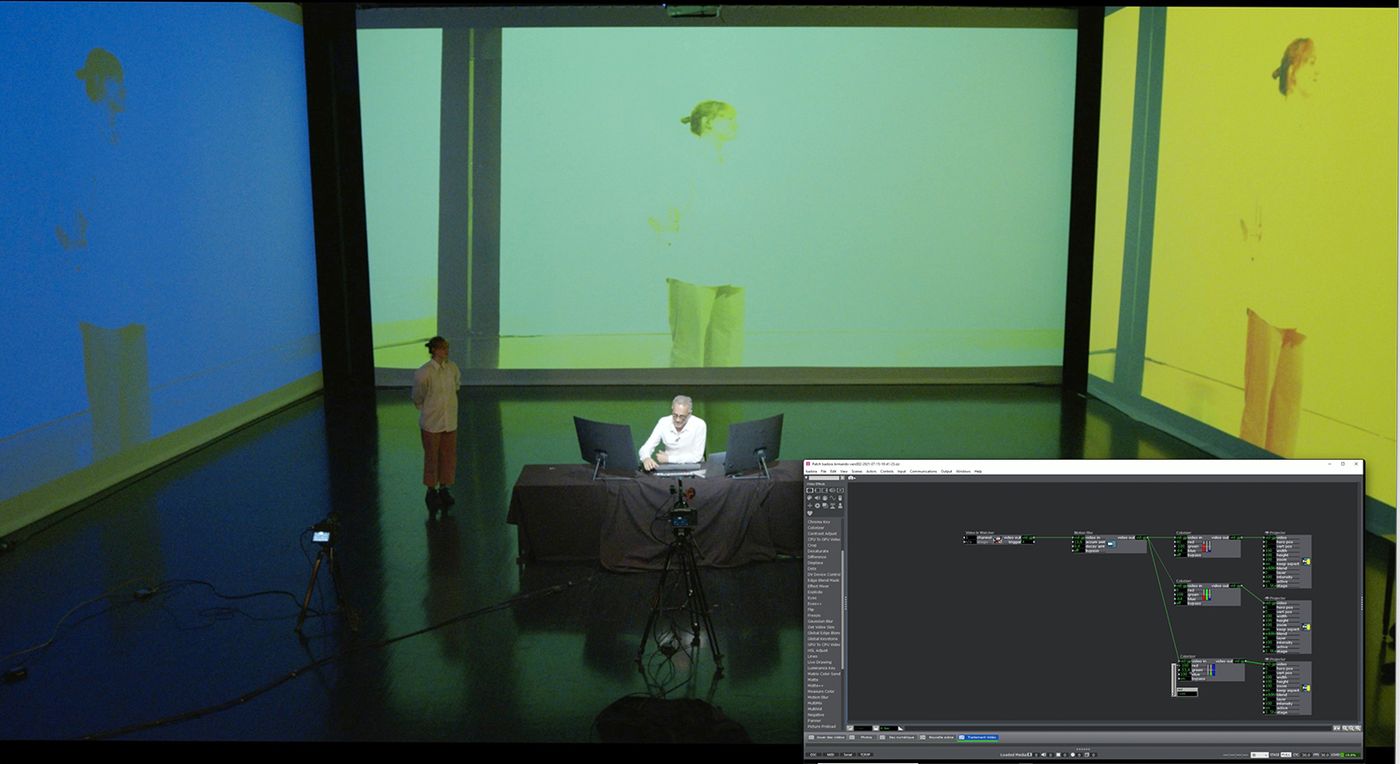The image size is (1400, 764).
Task: Click the camera snapshot icon above the patch editor
Action: (851, 478)
